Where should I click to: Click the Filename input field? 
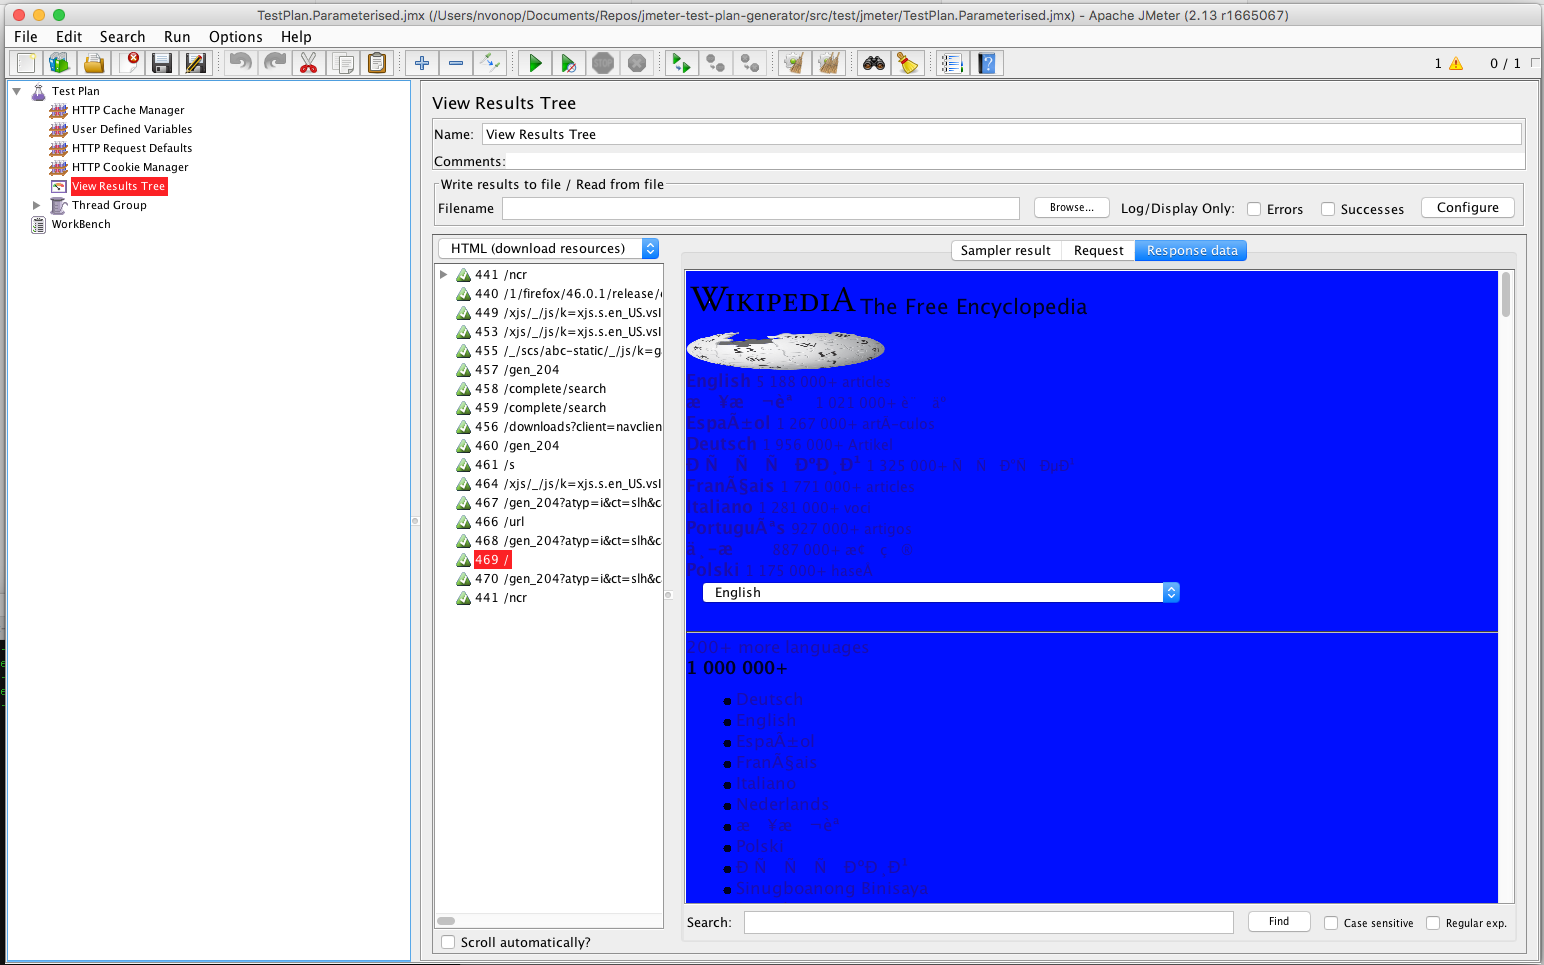(761, 208)
